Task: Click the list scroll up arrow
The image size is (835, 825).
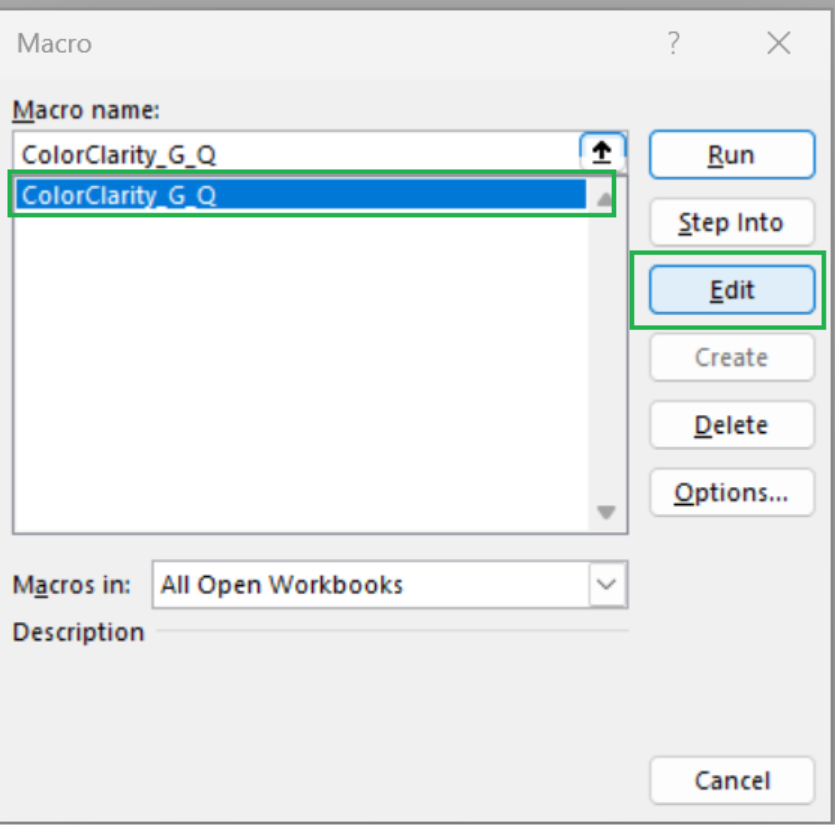Action: (x=605, y=199)
